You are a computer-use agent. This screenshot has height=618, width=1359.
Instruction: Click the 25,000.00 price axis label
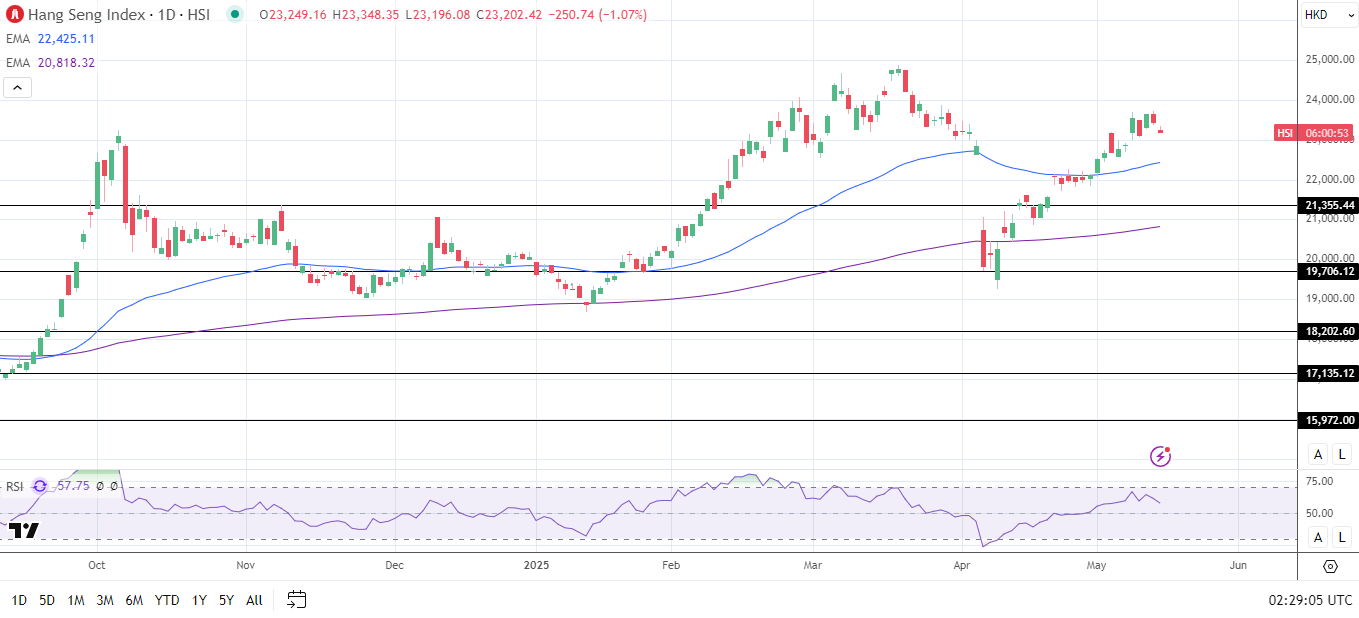pos(1330,59)
